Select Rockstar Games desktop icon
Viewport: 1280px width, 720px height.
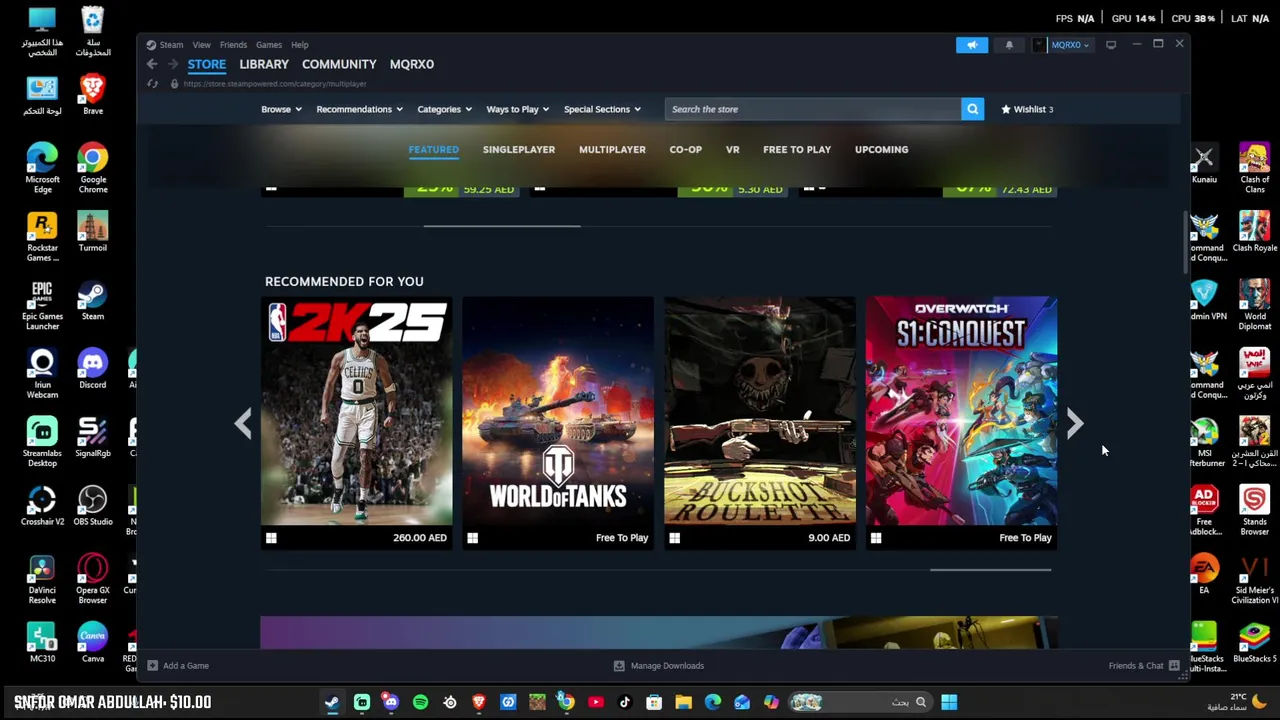42,237
